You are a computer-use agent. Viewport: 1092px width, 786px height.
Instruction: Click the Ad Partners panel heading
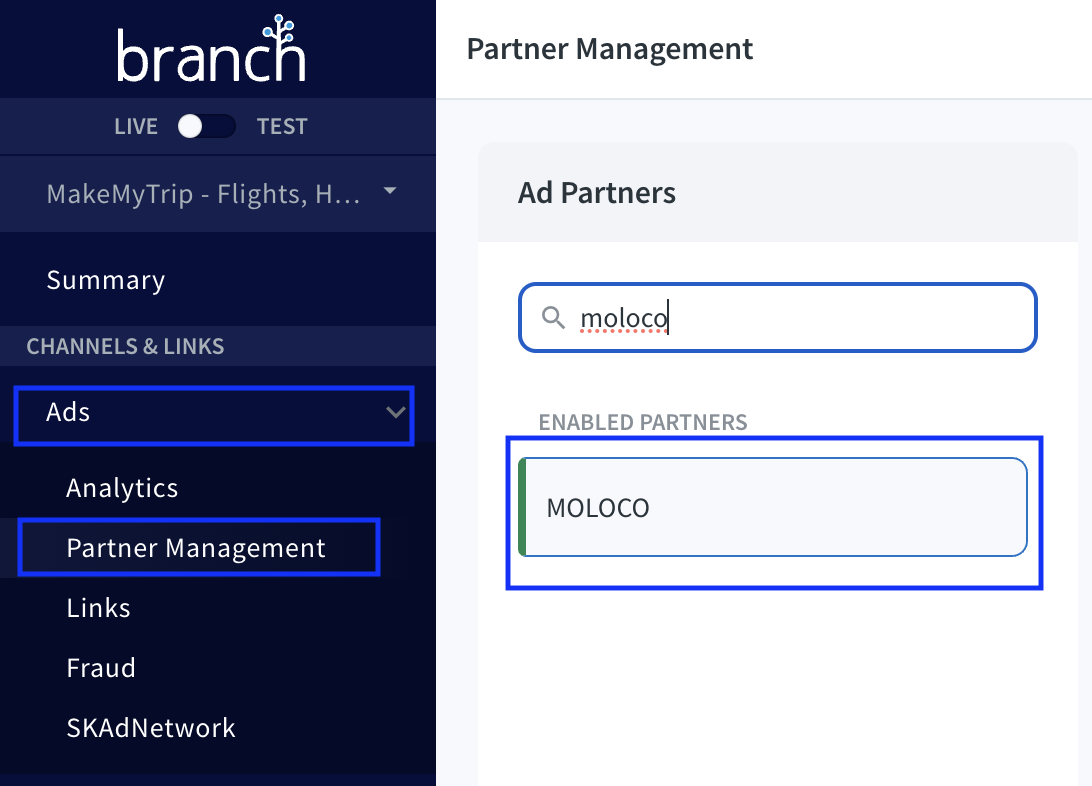coord(597,193)
